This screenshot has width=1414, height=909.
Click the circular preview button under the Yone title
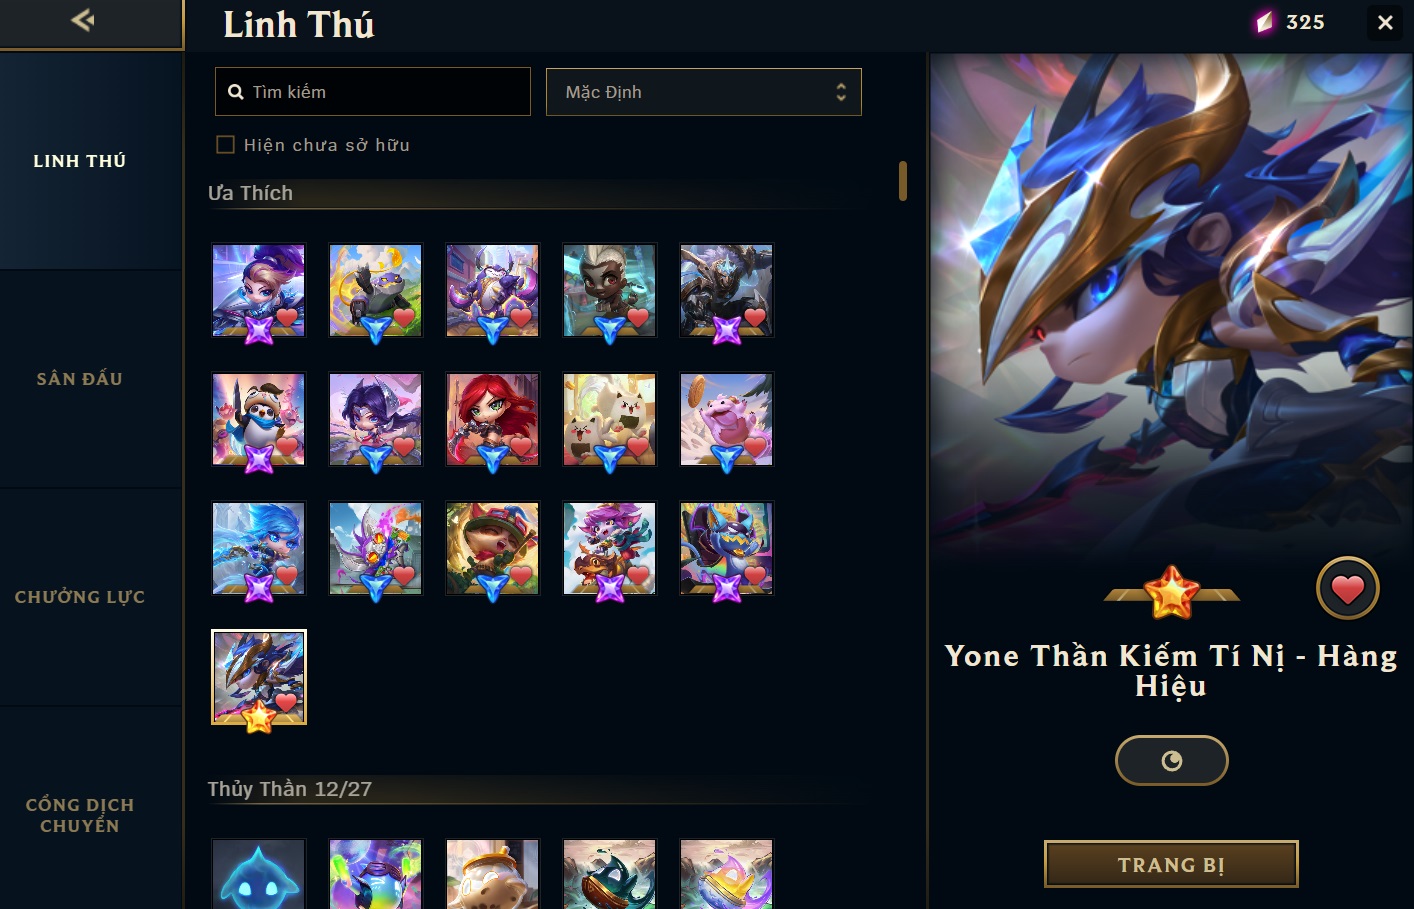tap(1171, 761)
